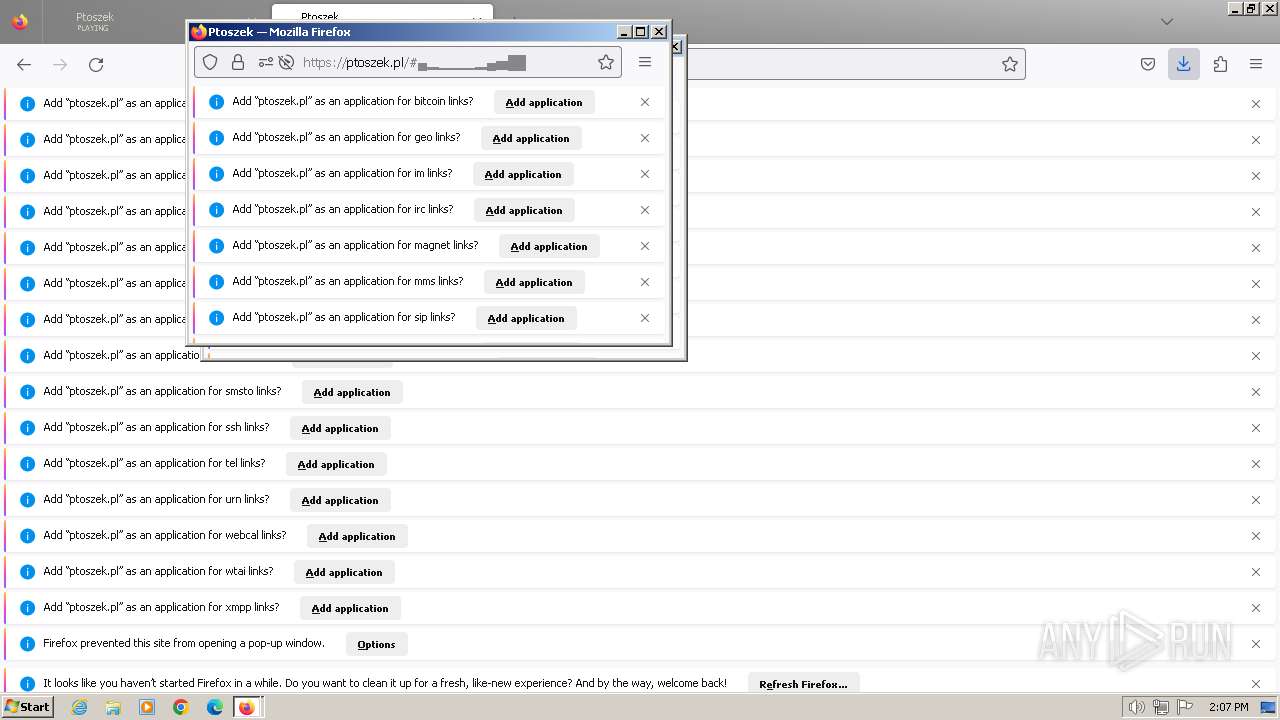
Task: Dismiss pop-up blocked notification bar
Action: pyautogui.click(x=1256, y=644)
